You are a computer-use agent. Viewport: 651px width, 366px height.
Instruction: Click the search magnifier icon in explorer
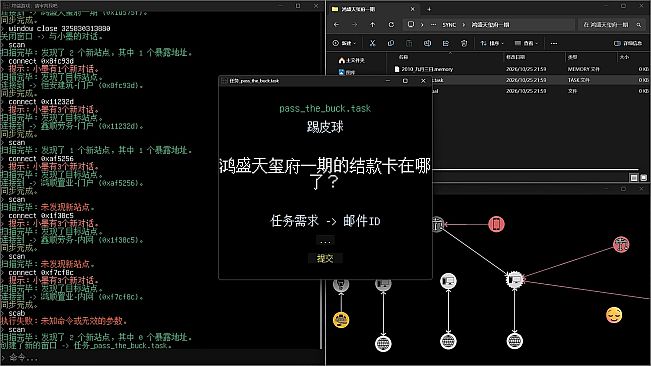point(639,25)
